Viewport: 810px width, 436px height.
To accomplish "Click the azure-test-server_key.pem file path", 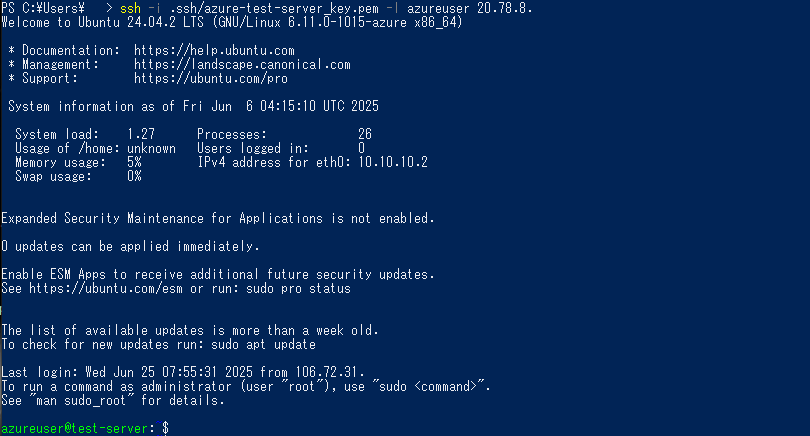I will click(x=274, y=9).
